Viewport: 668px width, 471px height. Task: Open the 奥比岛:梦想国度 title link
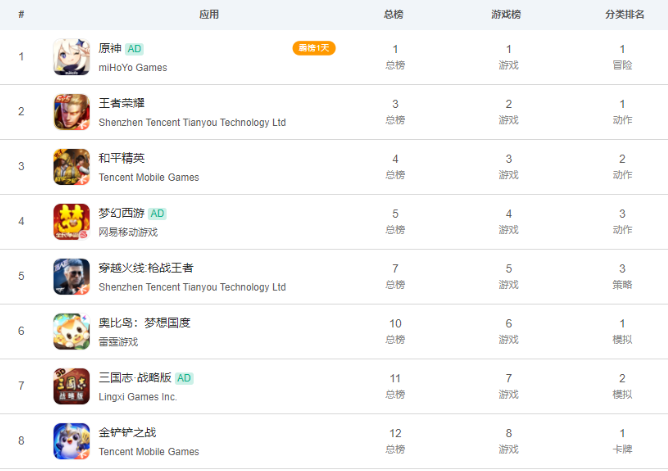pos(144,323)
